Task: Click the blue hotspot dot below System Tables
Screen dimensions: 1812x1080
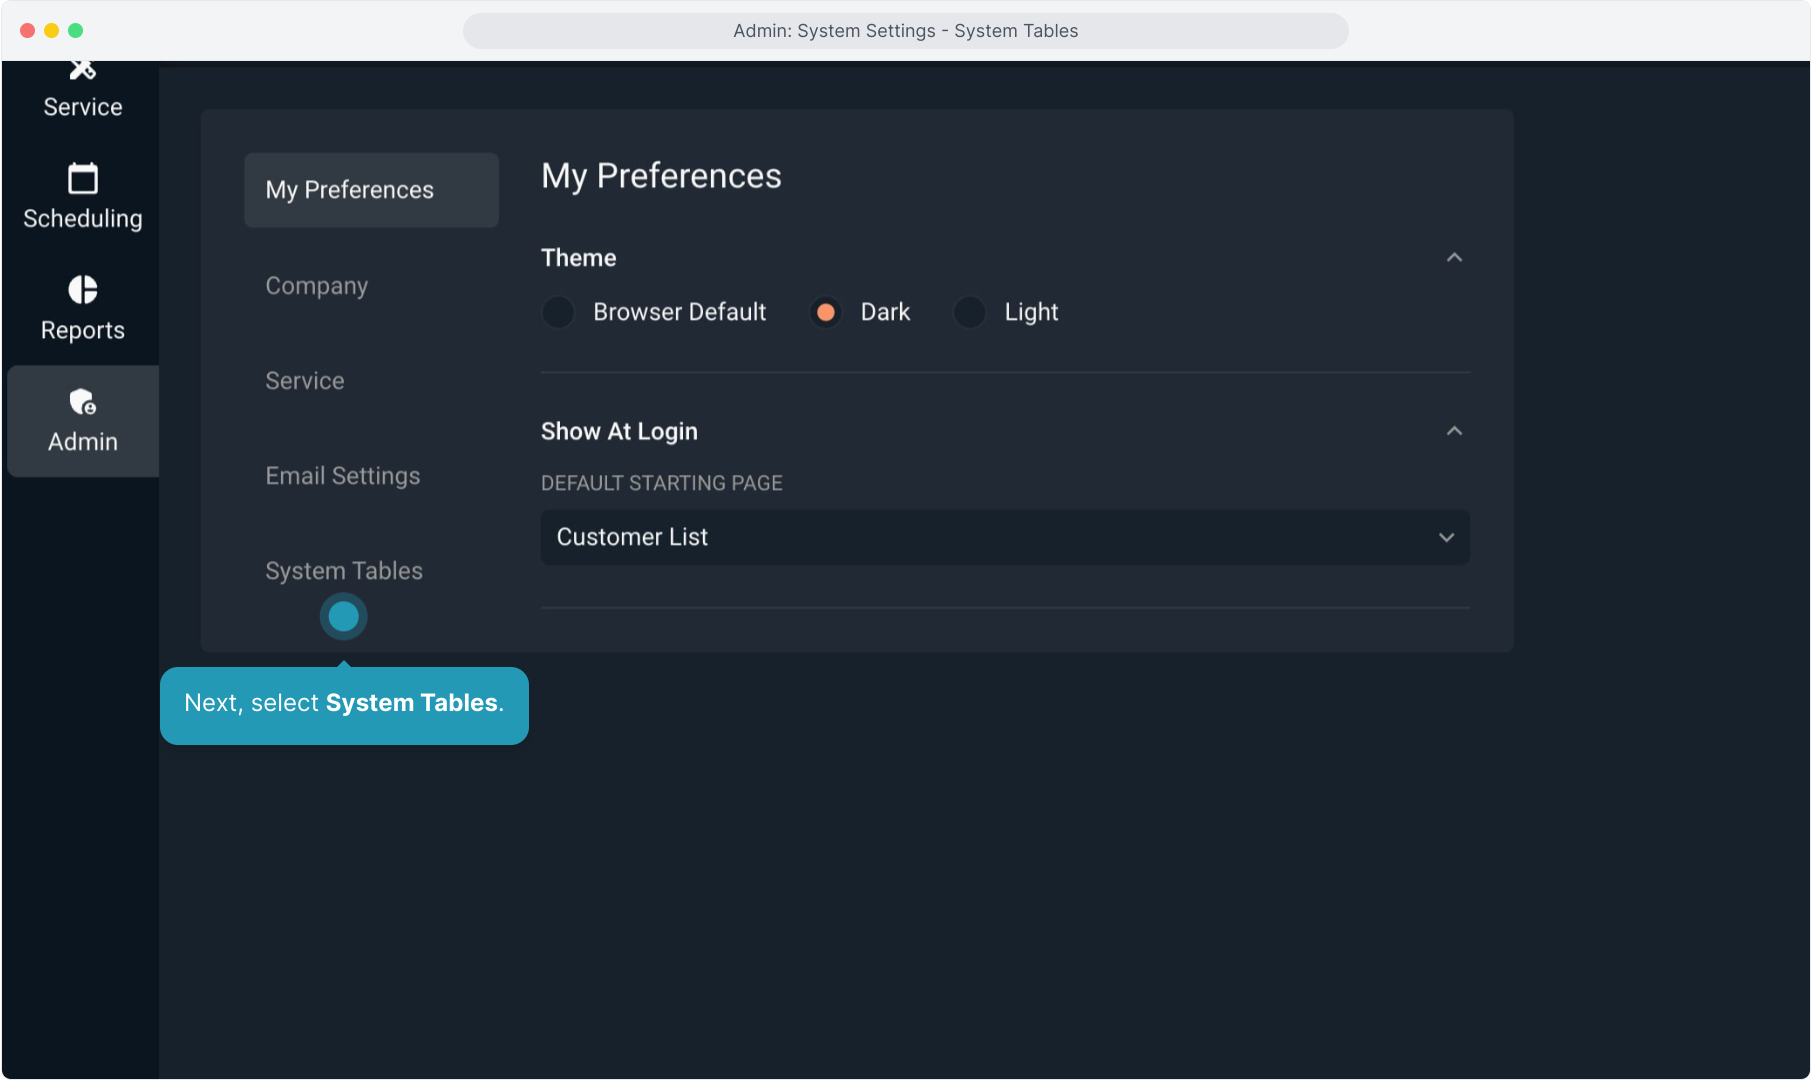Action: tap(343, 616)
